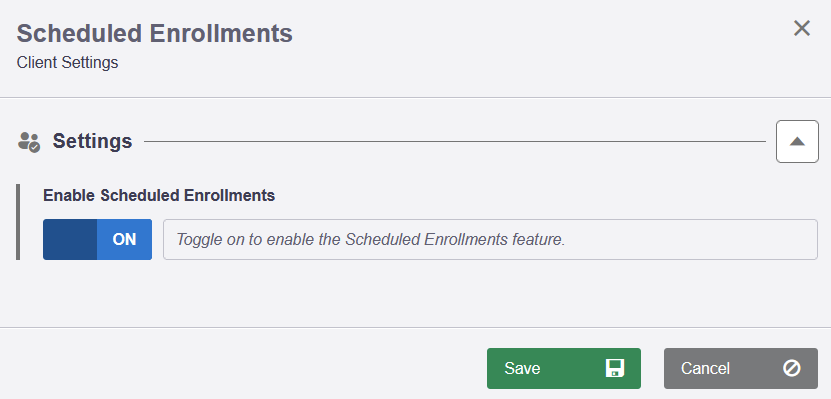The height and width of the screenshot is (399, 831).
Task: Click the word Cancel on gray button
Action: (705, 368)
